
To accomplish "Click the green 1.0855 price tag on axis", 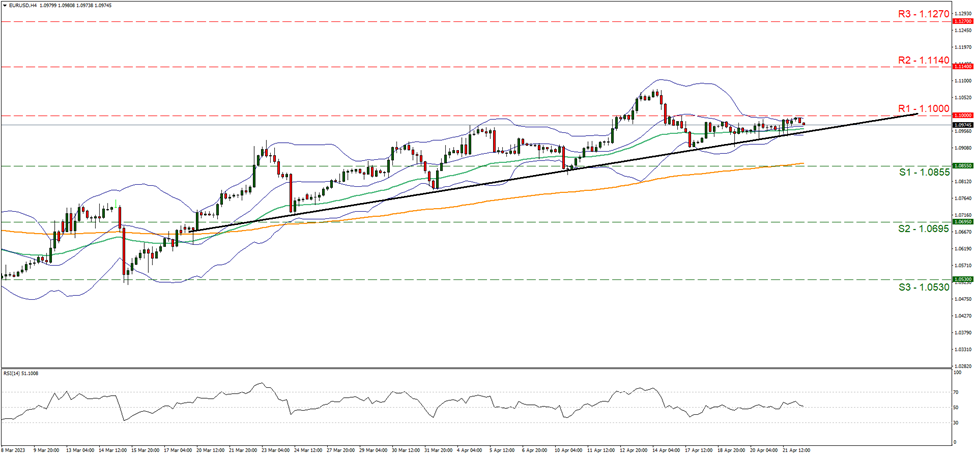I will click(961, 166).
